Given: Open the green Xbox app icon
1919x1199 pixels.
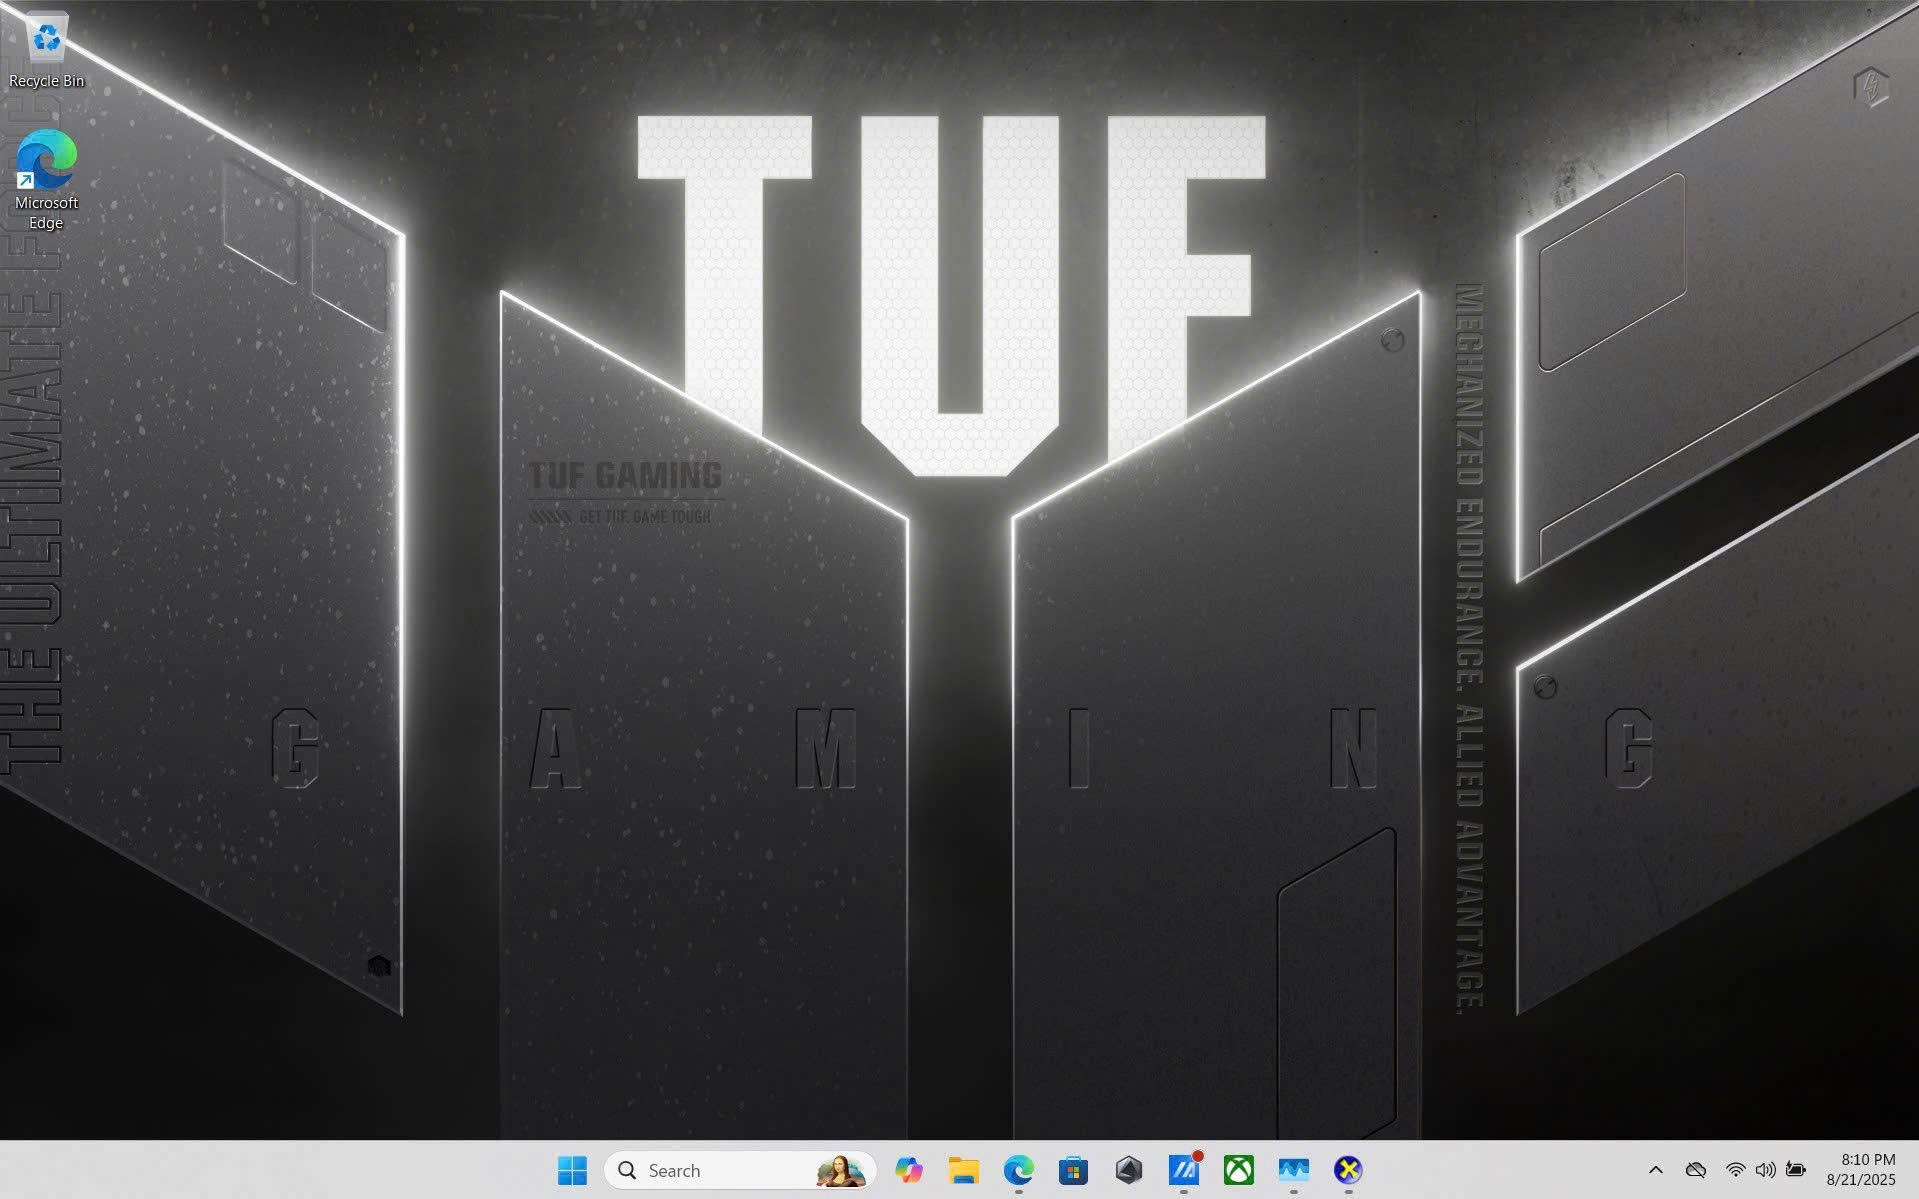Looking at the screenshot, I should 1238,1170.
